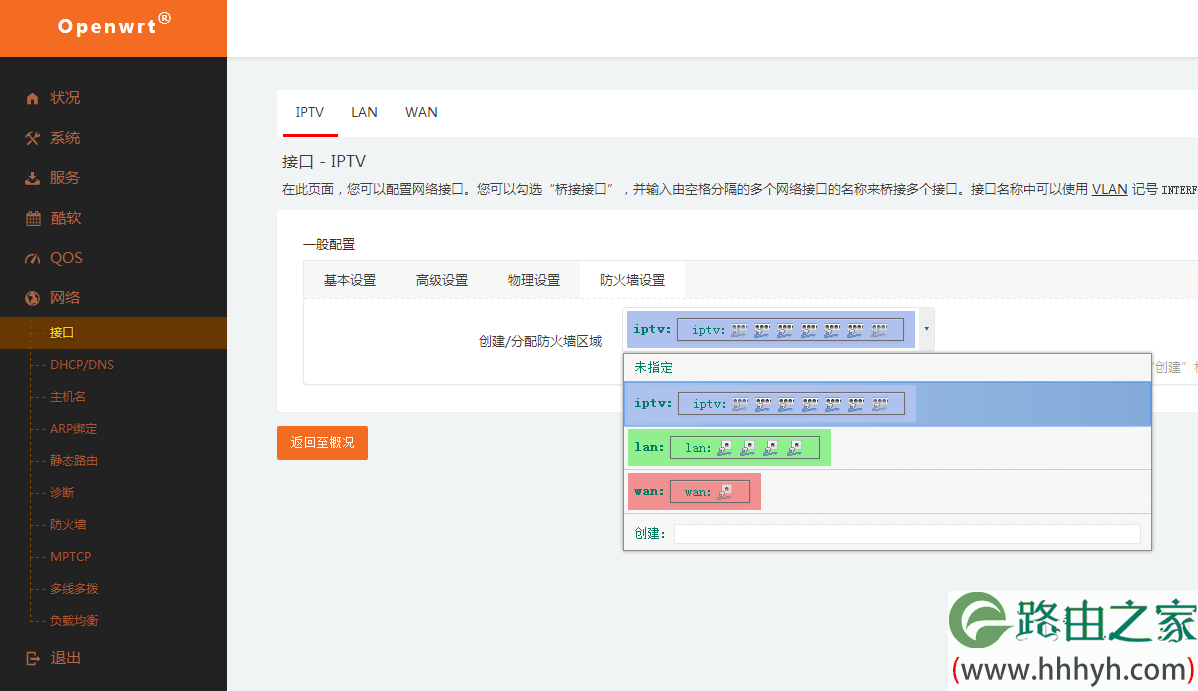
Task: Click the 接口 - IPTV heading
Action: coord(324,161)
